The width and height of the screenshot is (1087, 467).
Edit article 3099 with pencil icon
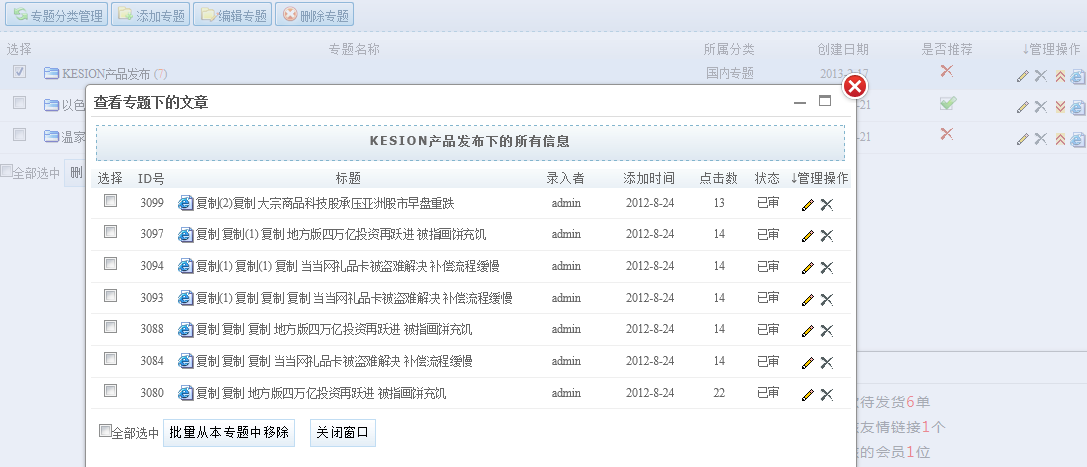click(807, 204)
